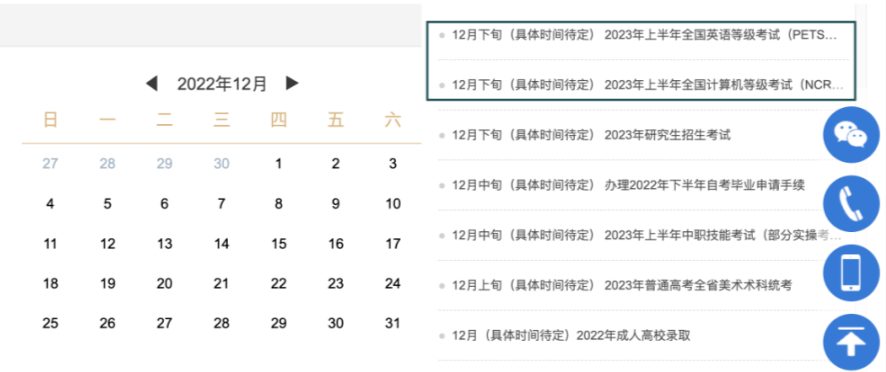This screenshot has width=886, height=372.
Task: Select greyed November 27 date
Action: (x=50, y=164)
